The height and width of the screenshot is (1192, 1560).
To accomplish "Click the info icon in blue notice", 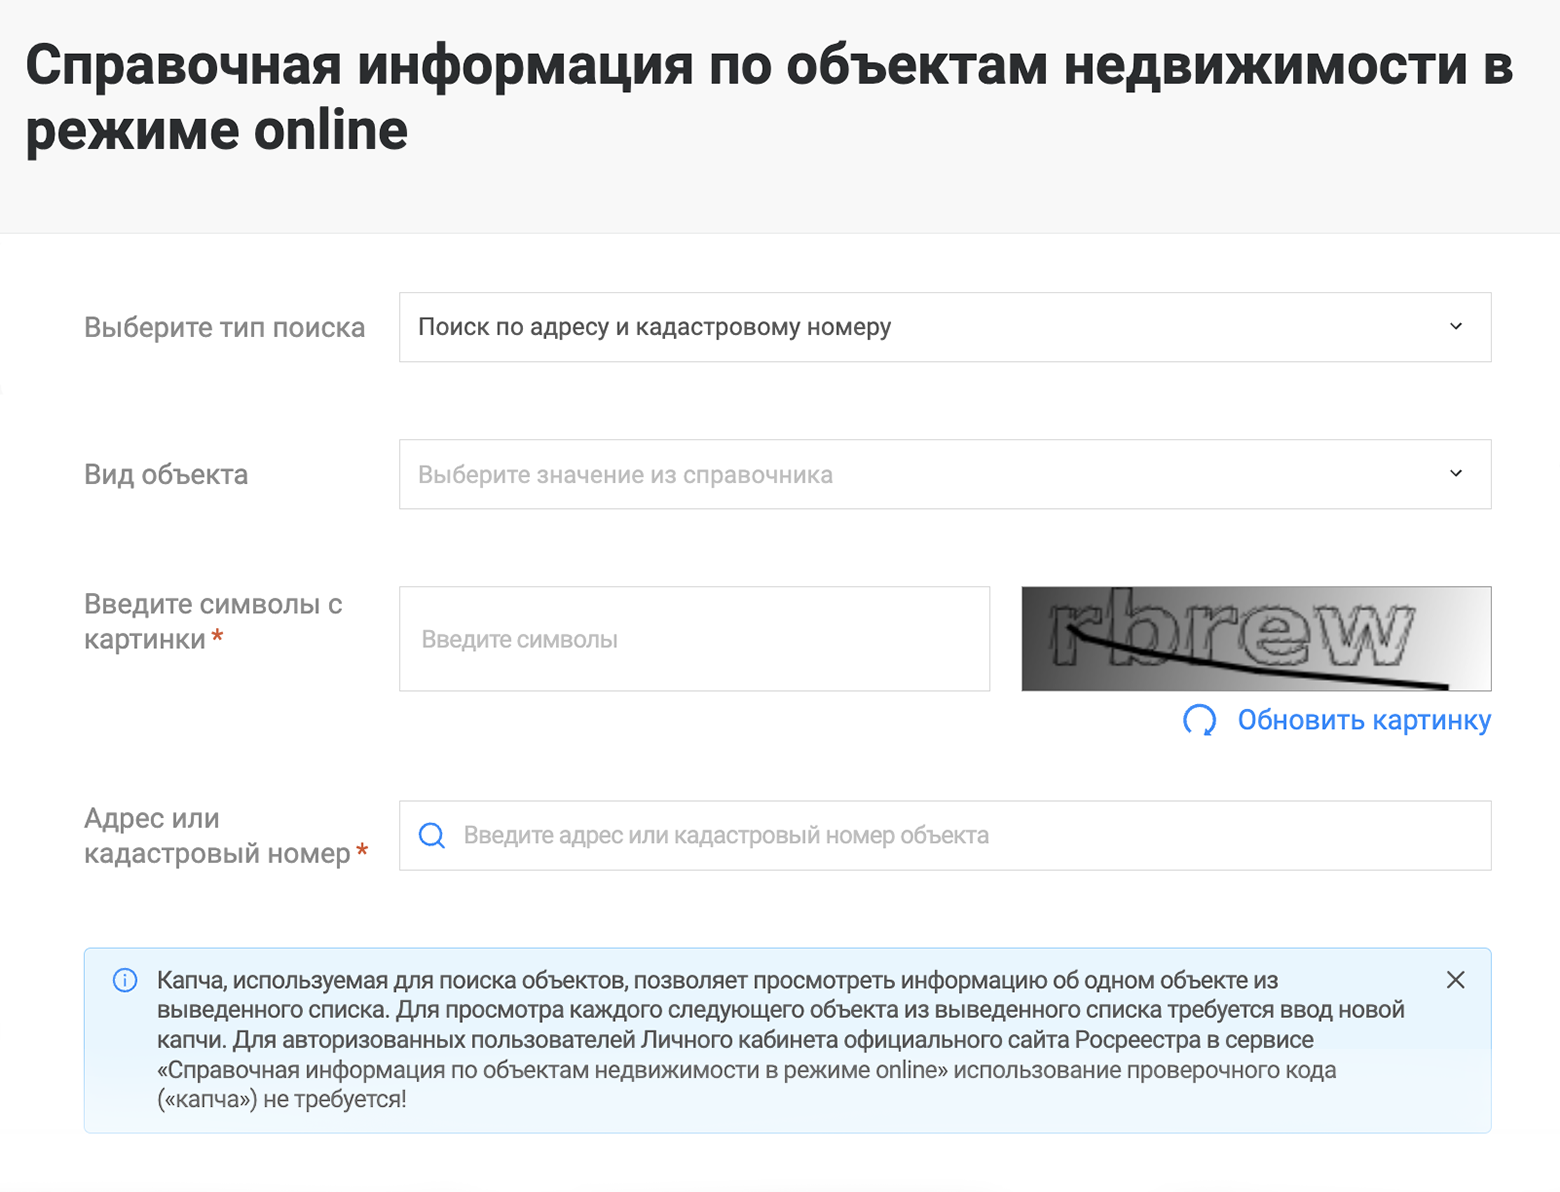I will click(x=125, y=980).
